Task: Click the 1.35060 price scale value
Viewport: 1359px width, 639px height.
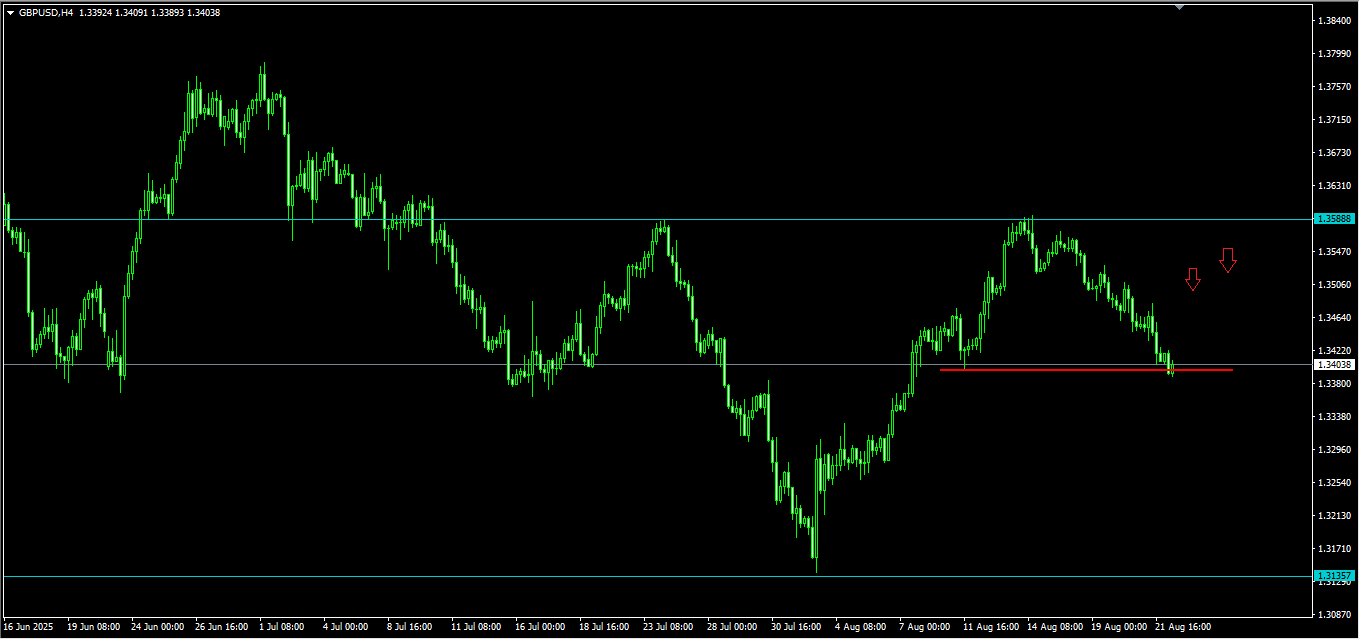Action: 1334,285
